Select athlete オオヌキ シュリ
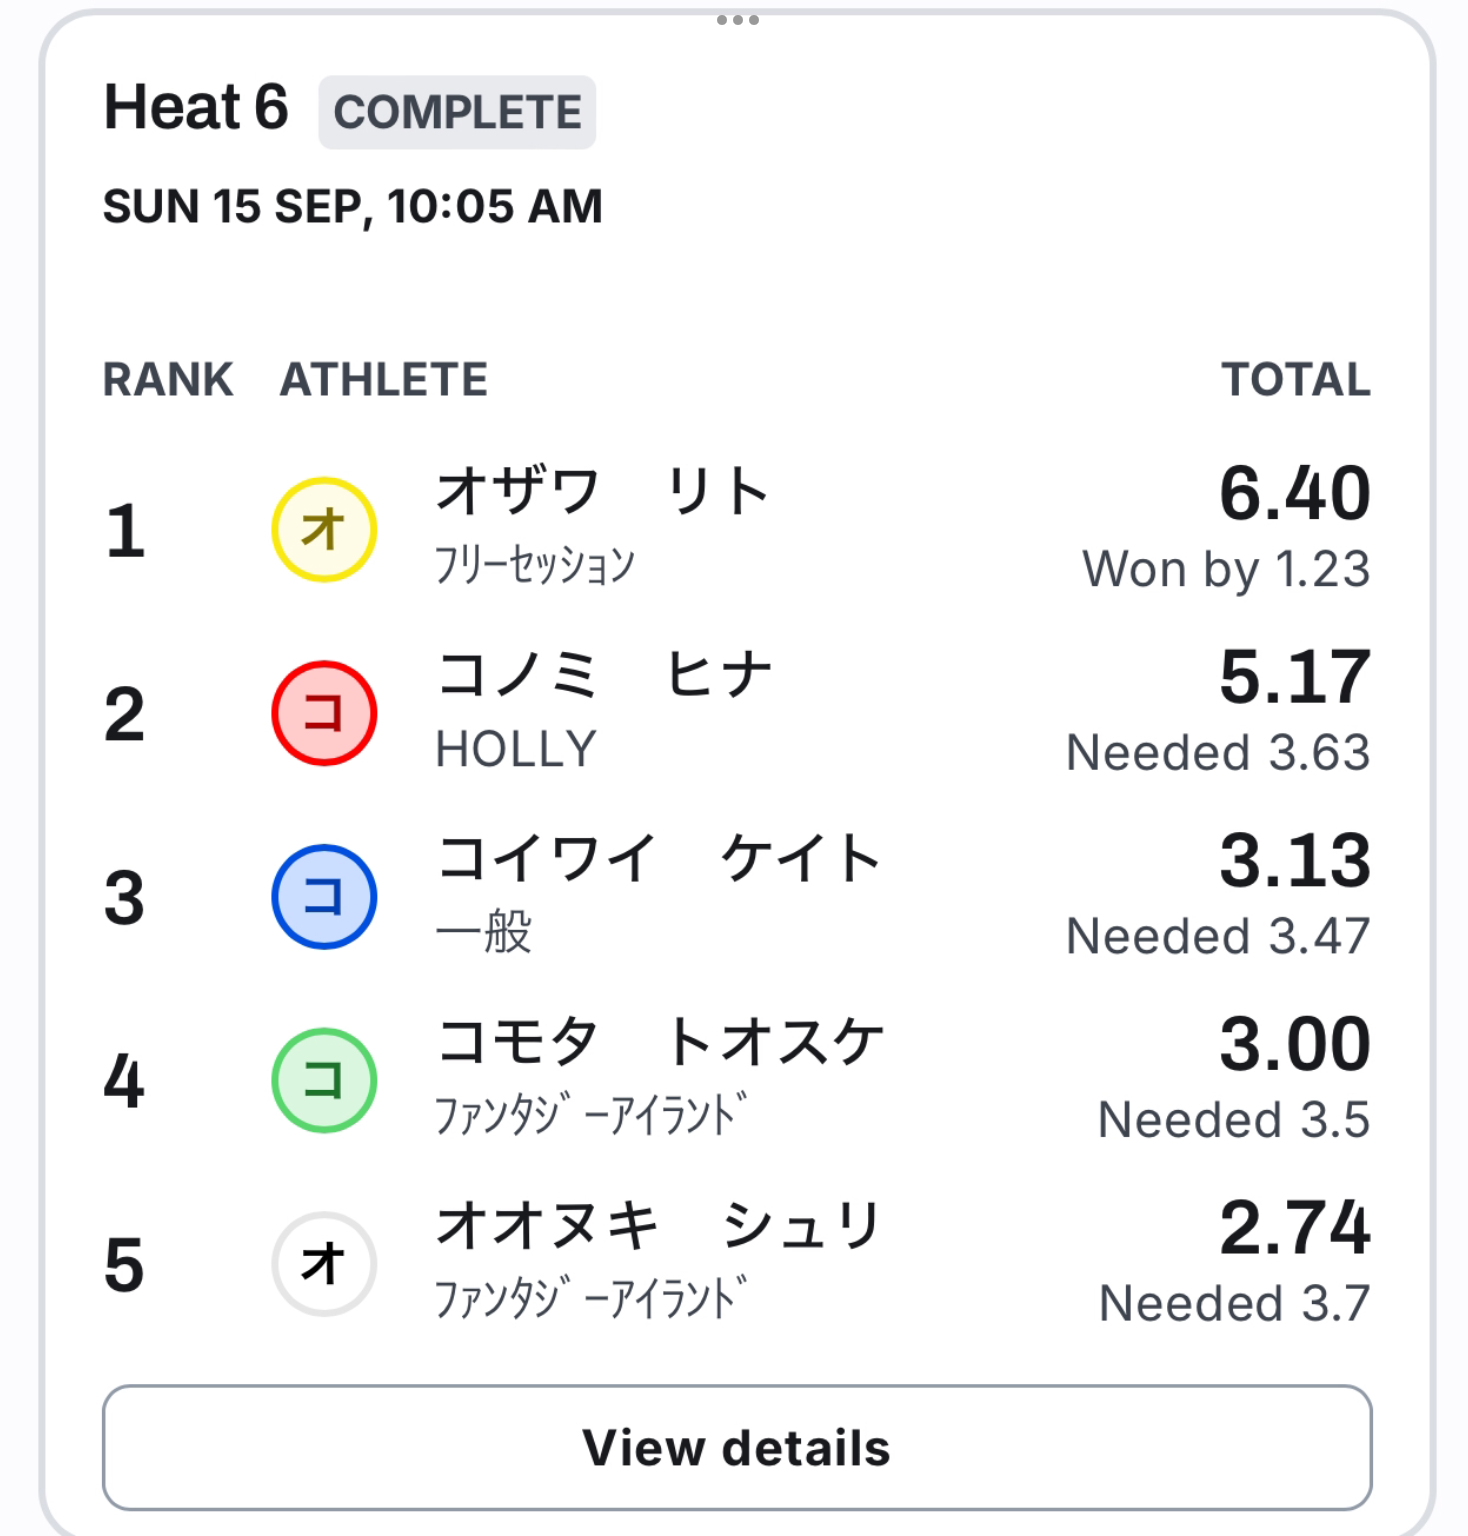1468x1536 pixels. (x=659, y=1226)
